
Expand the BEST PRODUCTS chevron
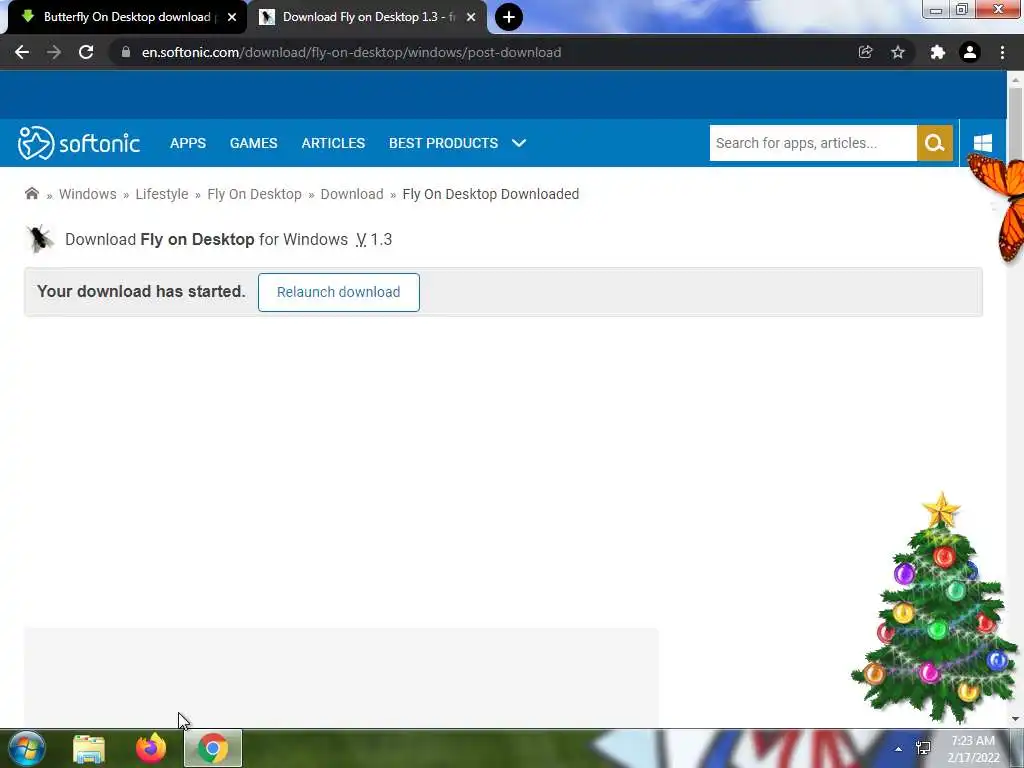[x=519, y=143]
